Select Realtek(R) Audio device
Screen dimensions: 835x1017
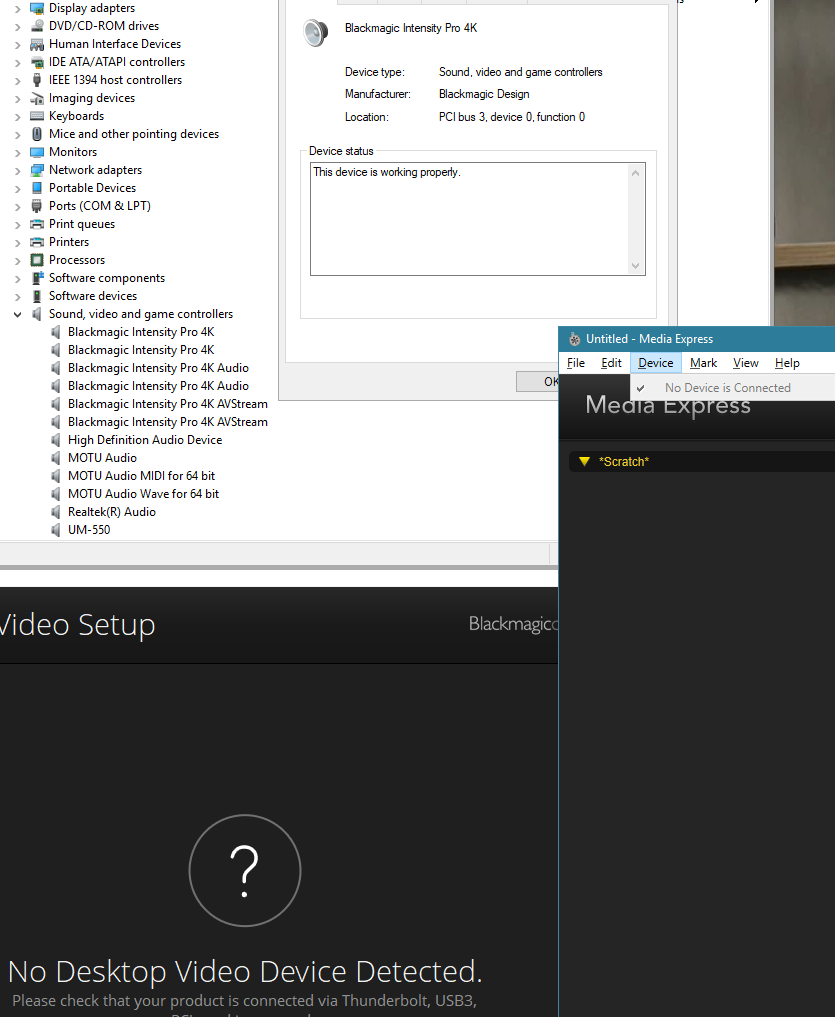pyautogui.click(x=112, y=512)
